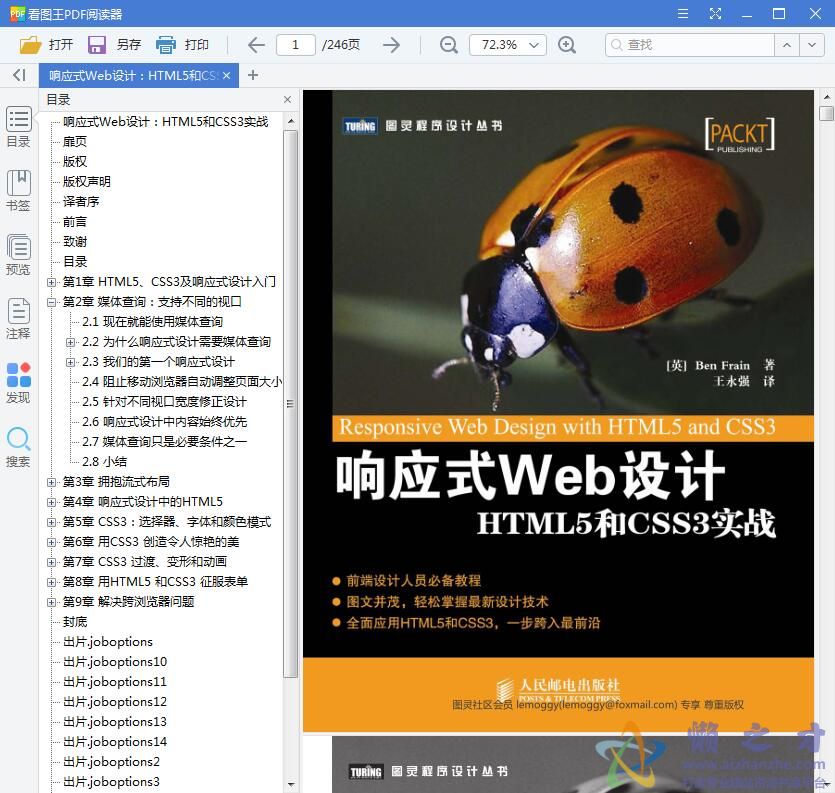Collapse the sidebar with the « button
The height and width of the screenshot is (793, 835).
click(x=18, y=74)
